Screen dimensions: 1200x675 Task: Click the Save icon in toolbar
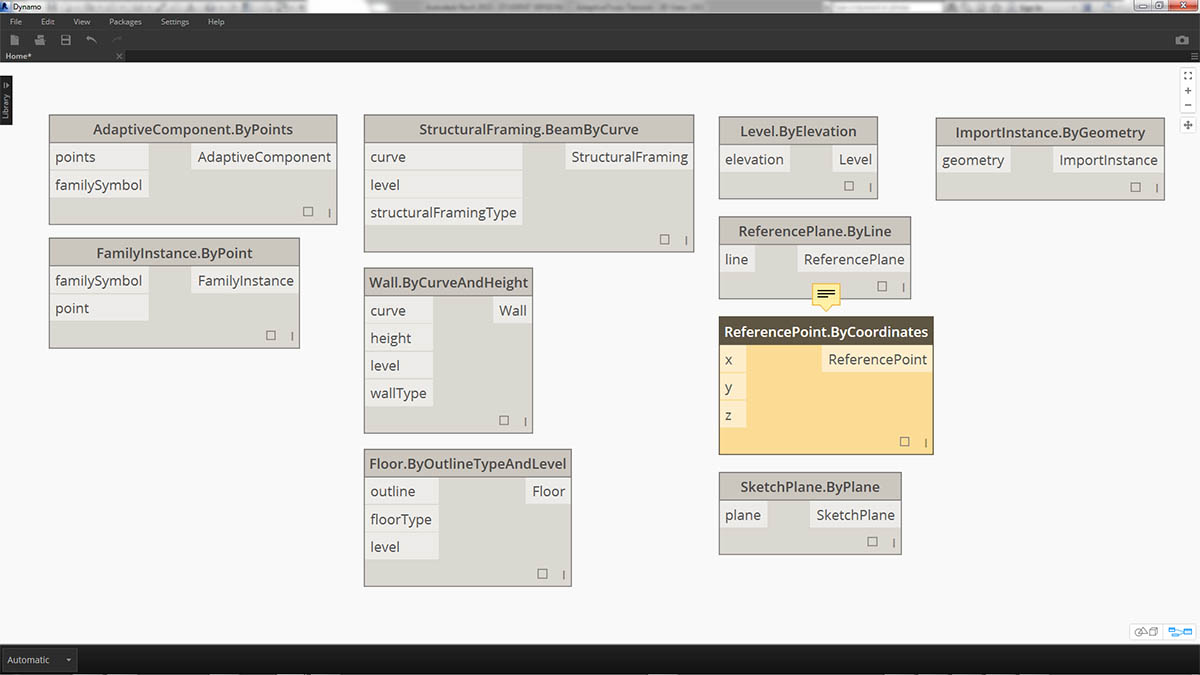[66, 40]
